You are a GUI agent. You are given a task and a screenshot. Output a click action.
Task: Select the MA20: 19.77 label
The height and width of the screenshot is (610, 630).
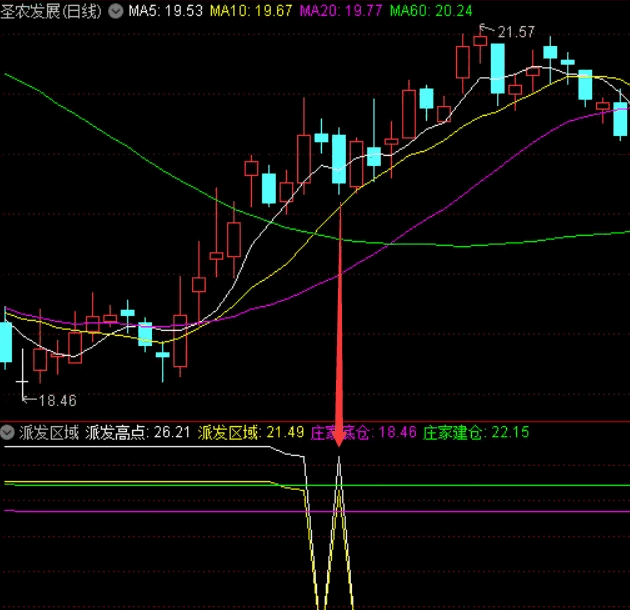pos(341,11)
